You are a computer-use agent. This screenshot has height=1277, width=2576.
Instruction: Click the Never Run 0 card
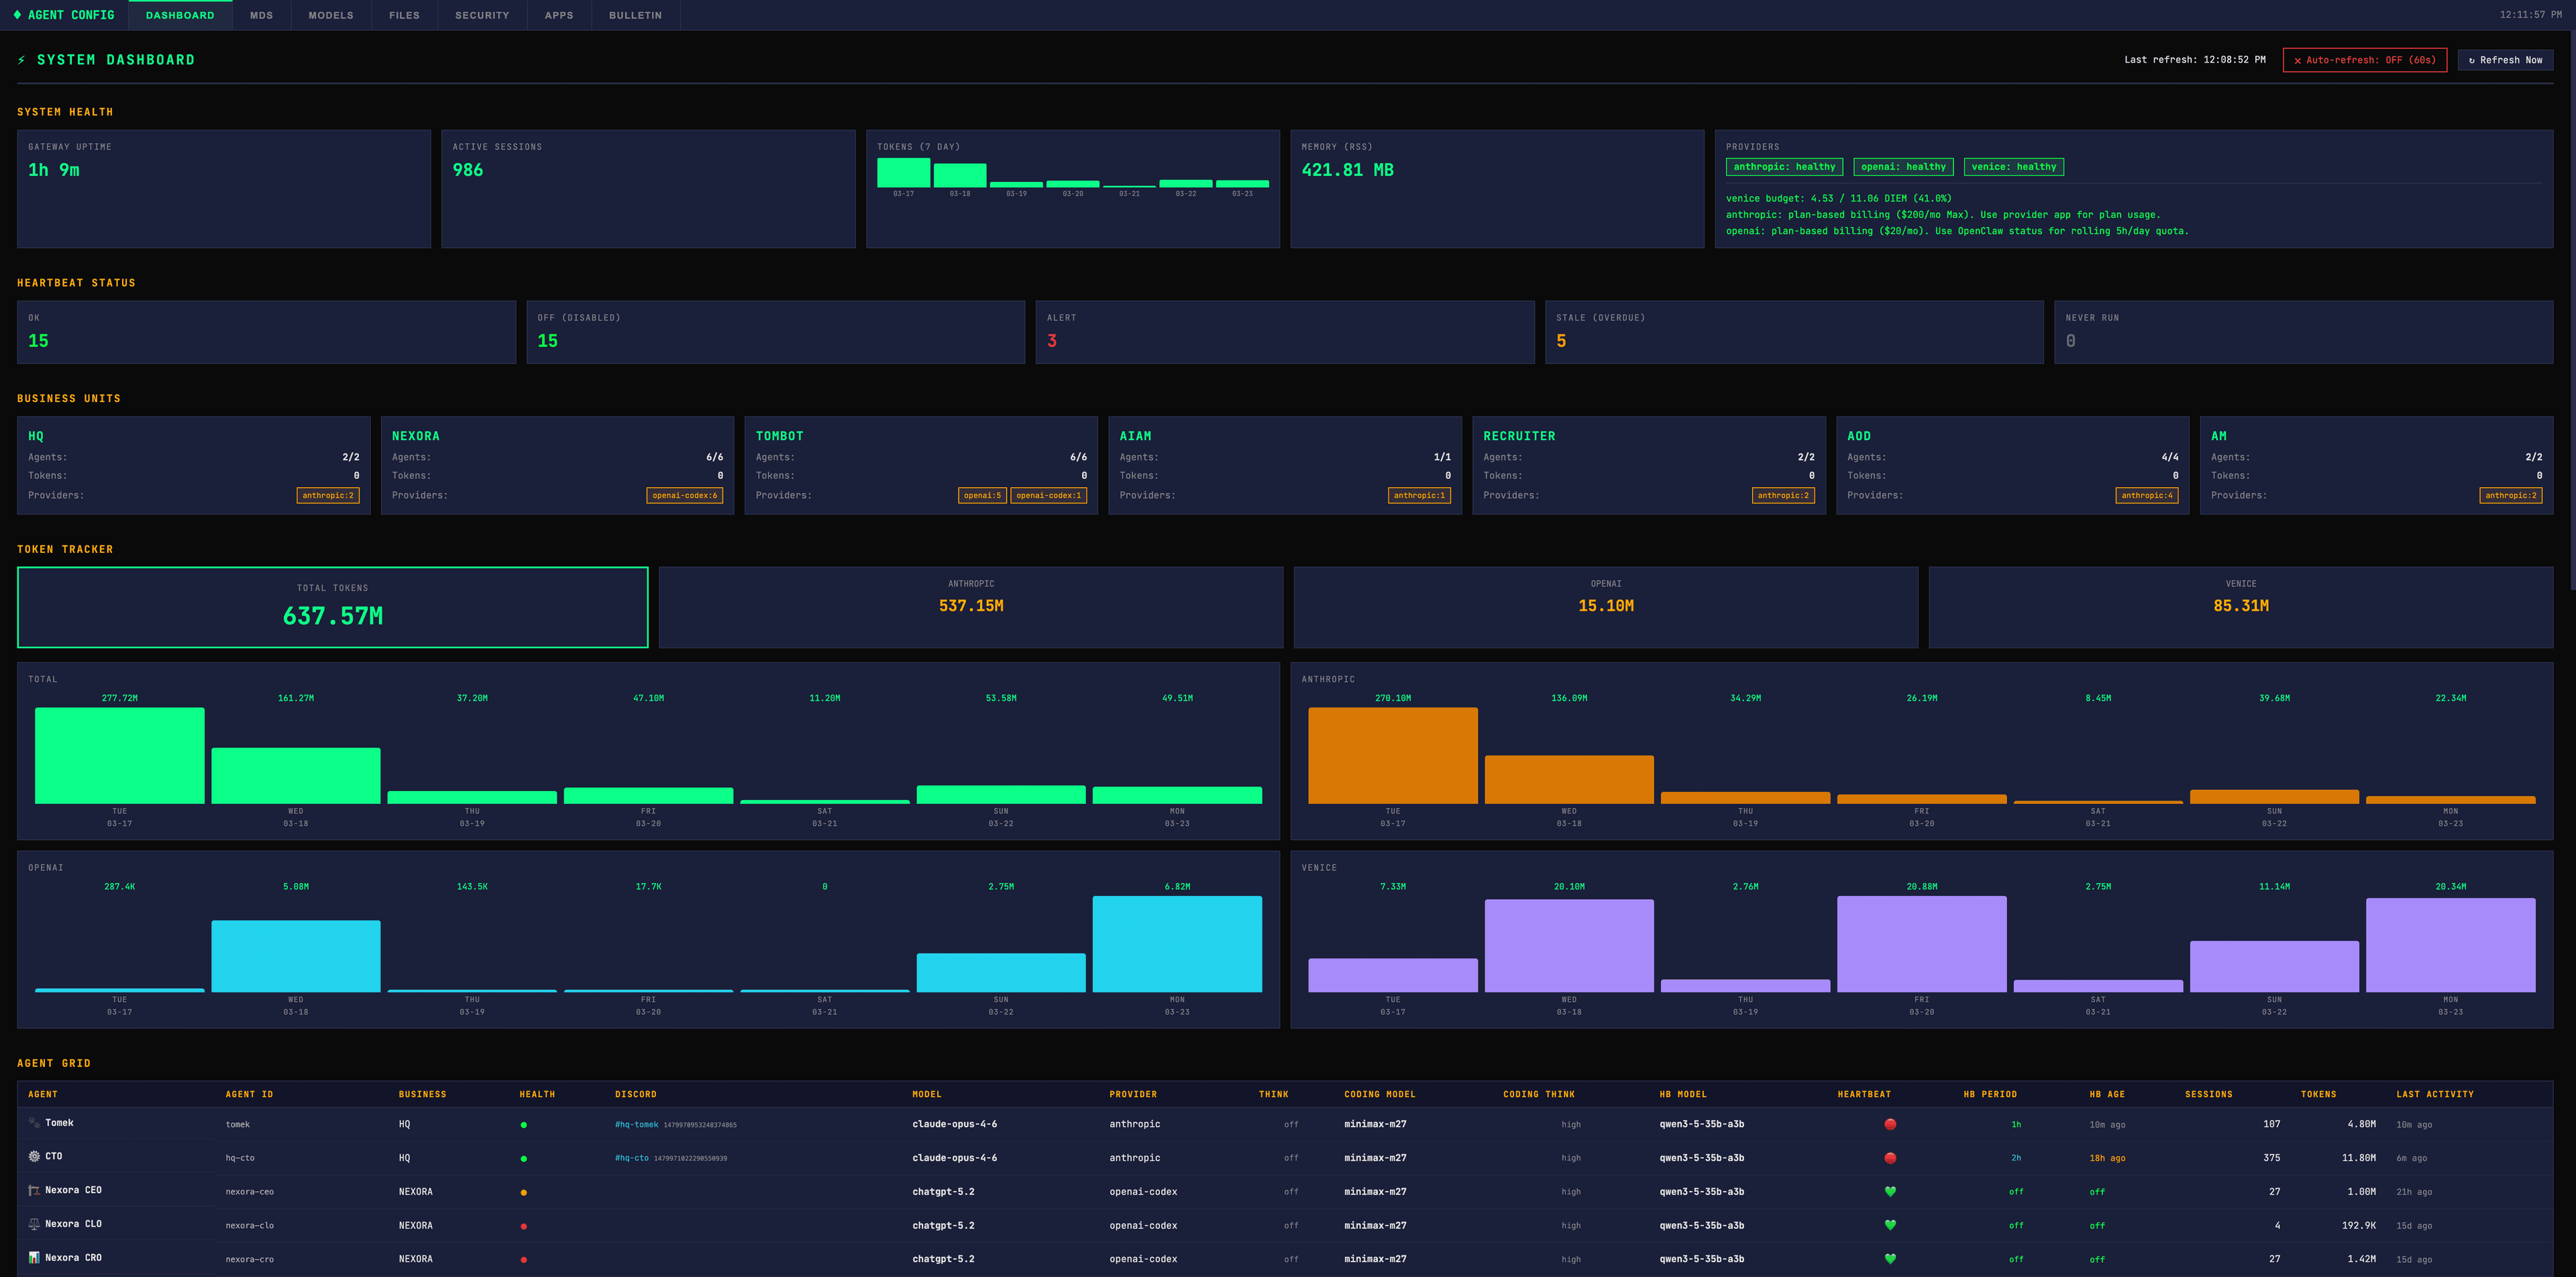click(2304, 332)
